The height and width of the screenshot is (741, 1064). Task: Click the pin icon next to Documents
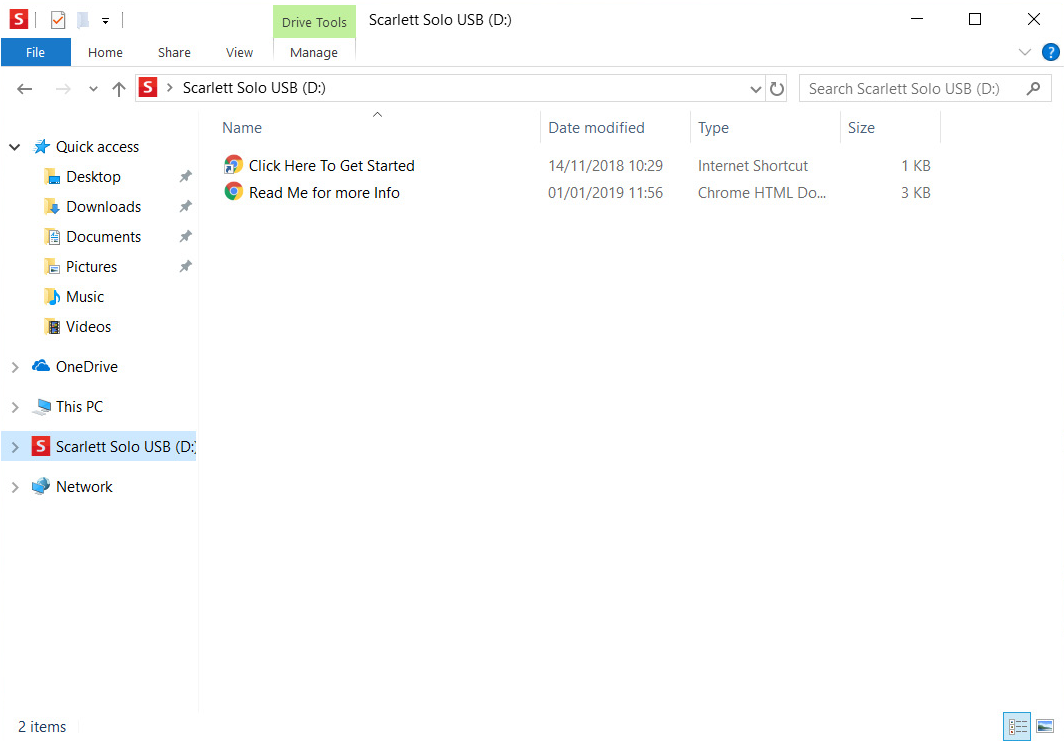pyautogui.click(x=185, y=236)
